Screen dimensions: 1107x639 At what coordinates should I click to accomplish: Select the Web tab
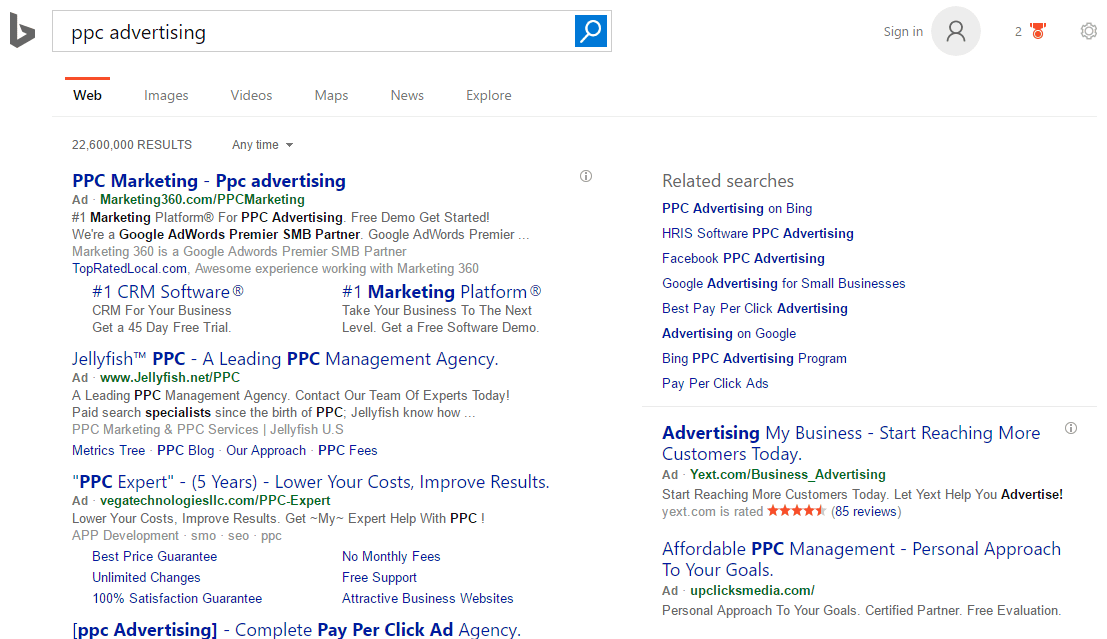coord(88,95)
